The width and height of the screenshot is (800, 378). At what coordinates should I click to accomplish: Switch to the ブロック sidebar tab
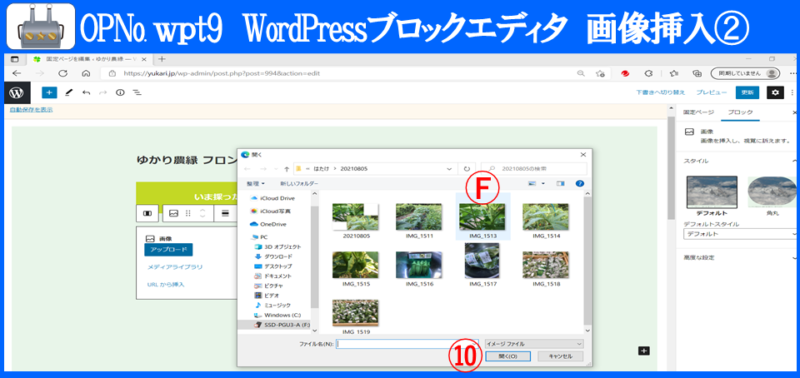pos(740,112)
